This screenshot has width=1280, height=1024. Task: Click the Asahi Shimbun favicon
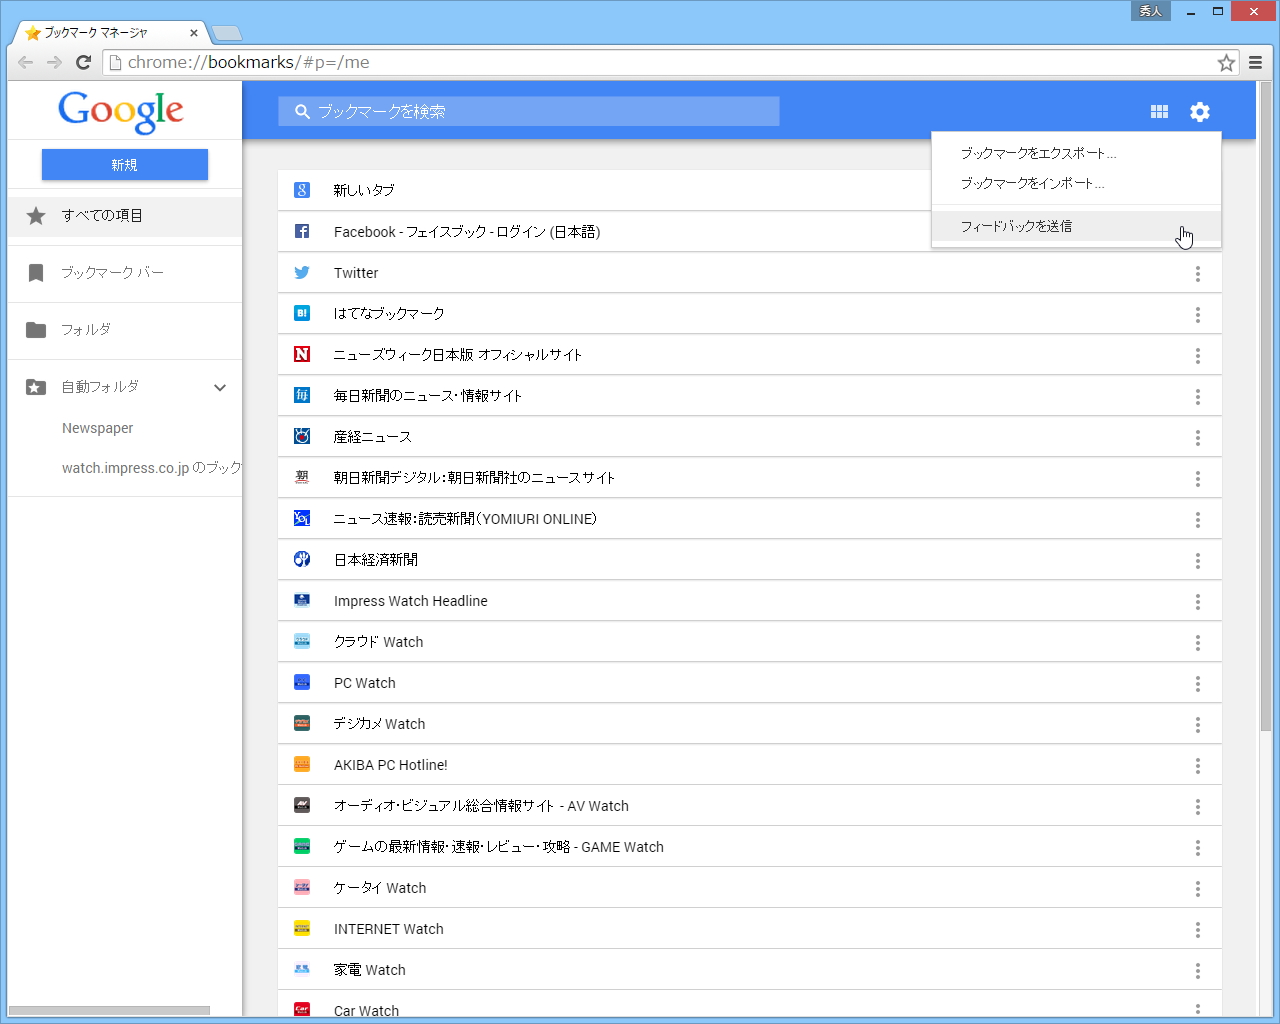tap(301, 477)
